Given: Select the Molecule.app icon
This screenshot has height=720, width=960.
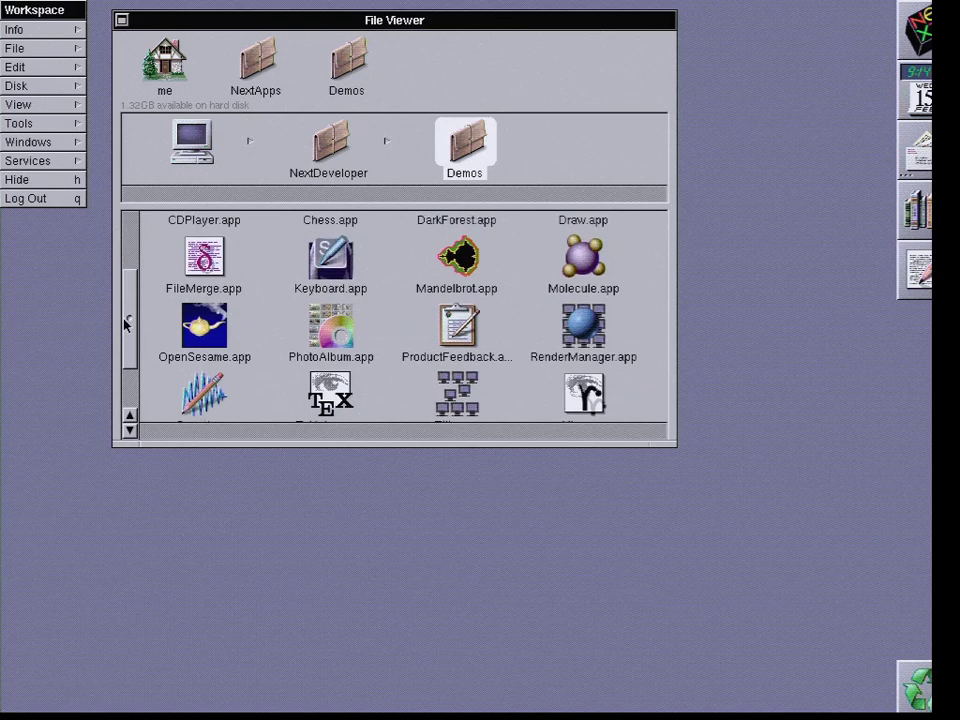Looking at the screenshot, I should coord(583,257).
